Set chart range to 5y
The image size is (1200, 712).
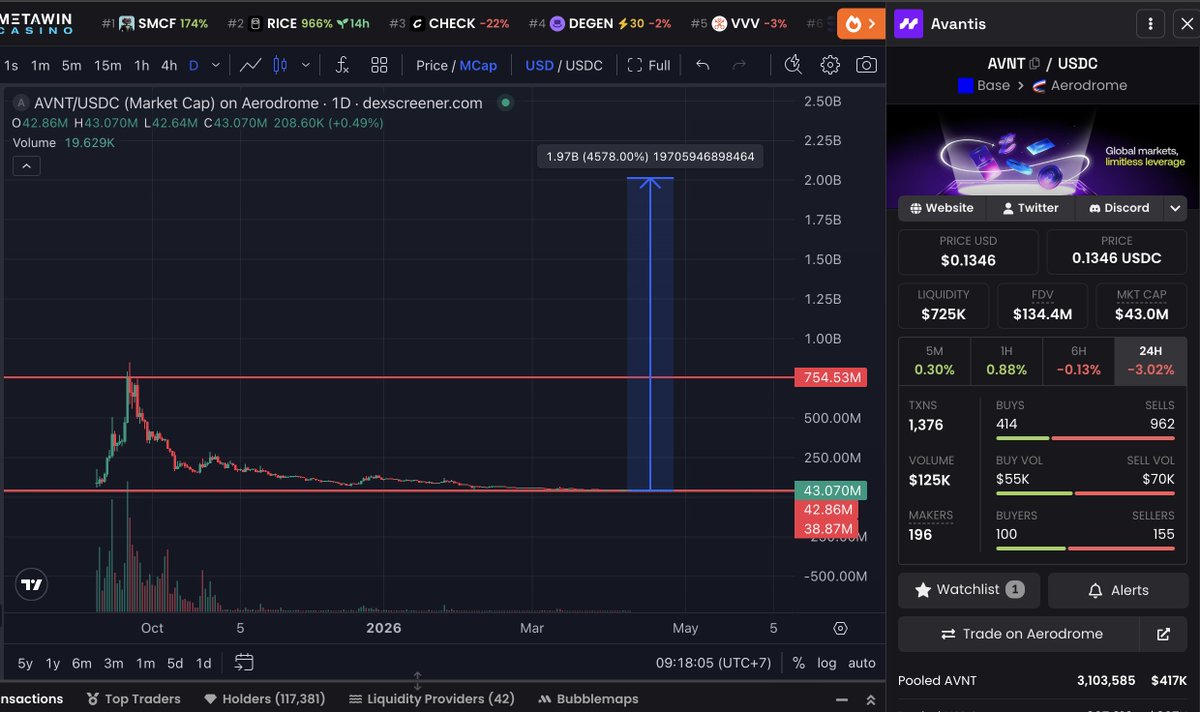[x=25, y=662]
